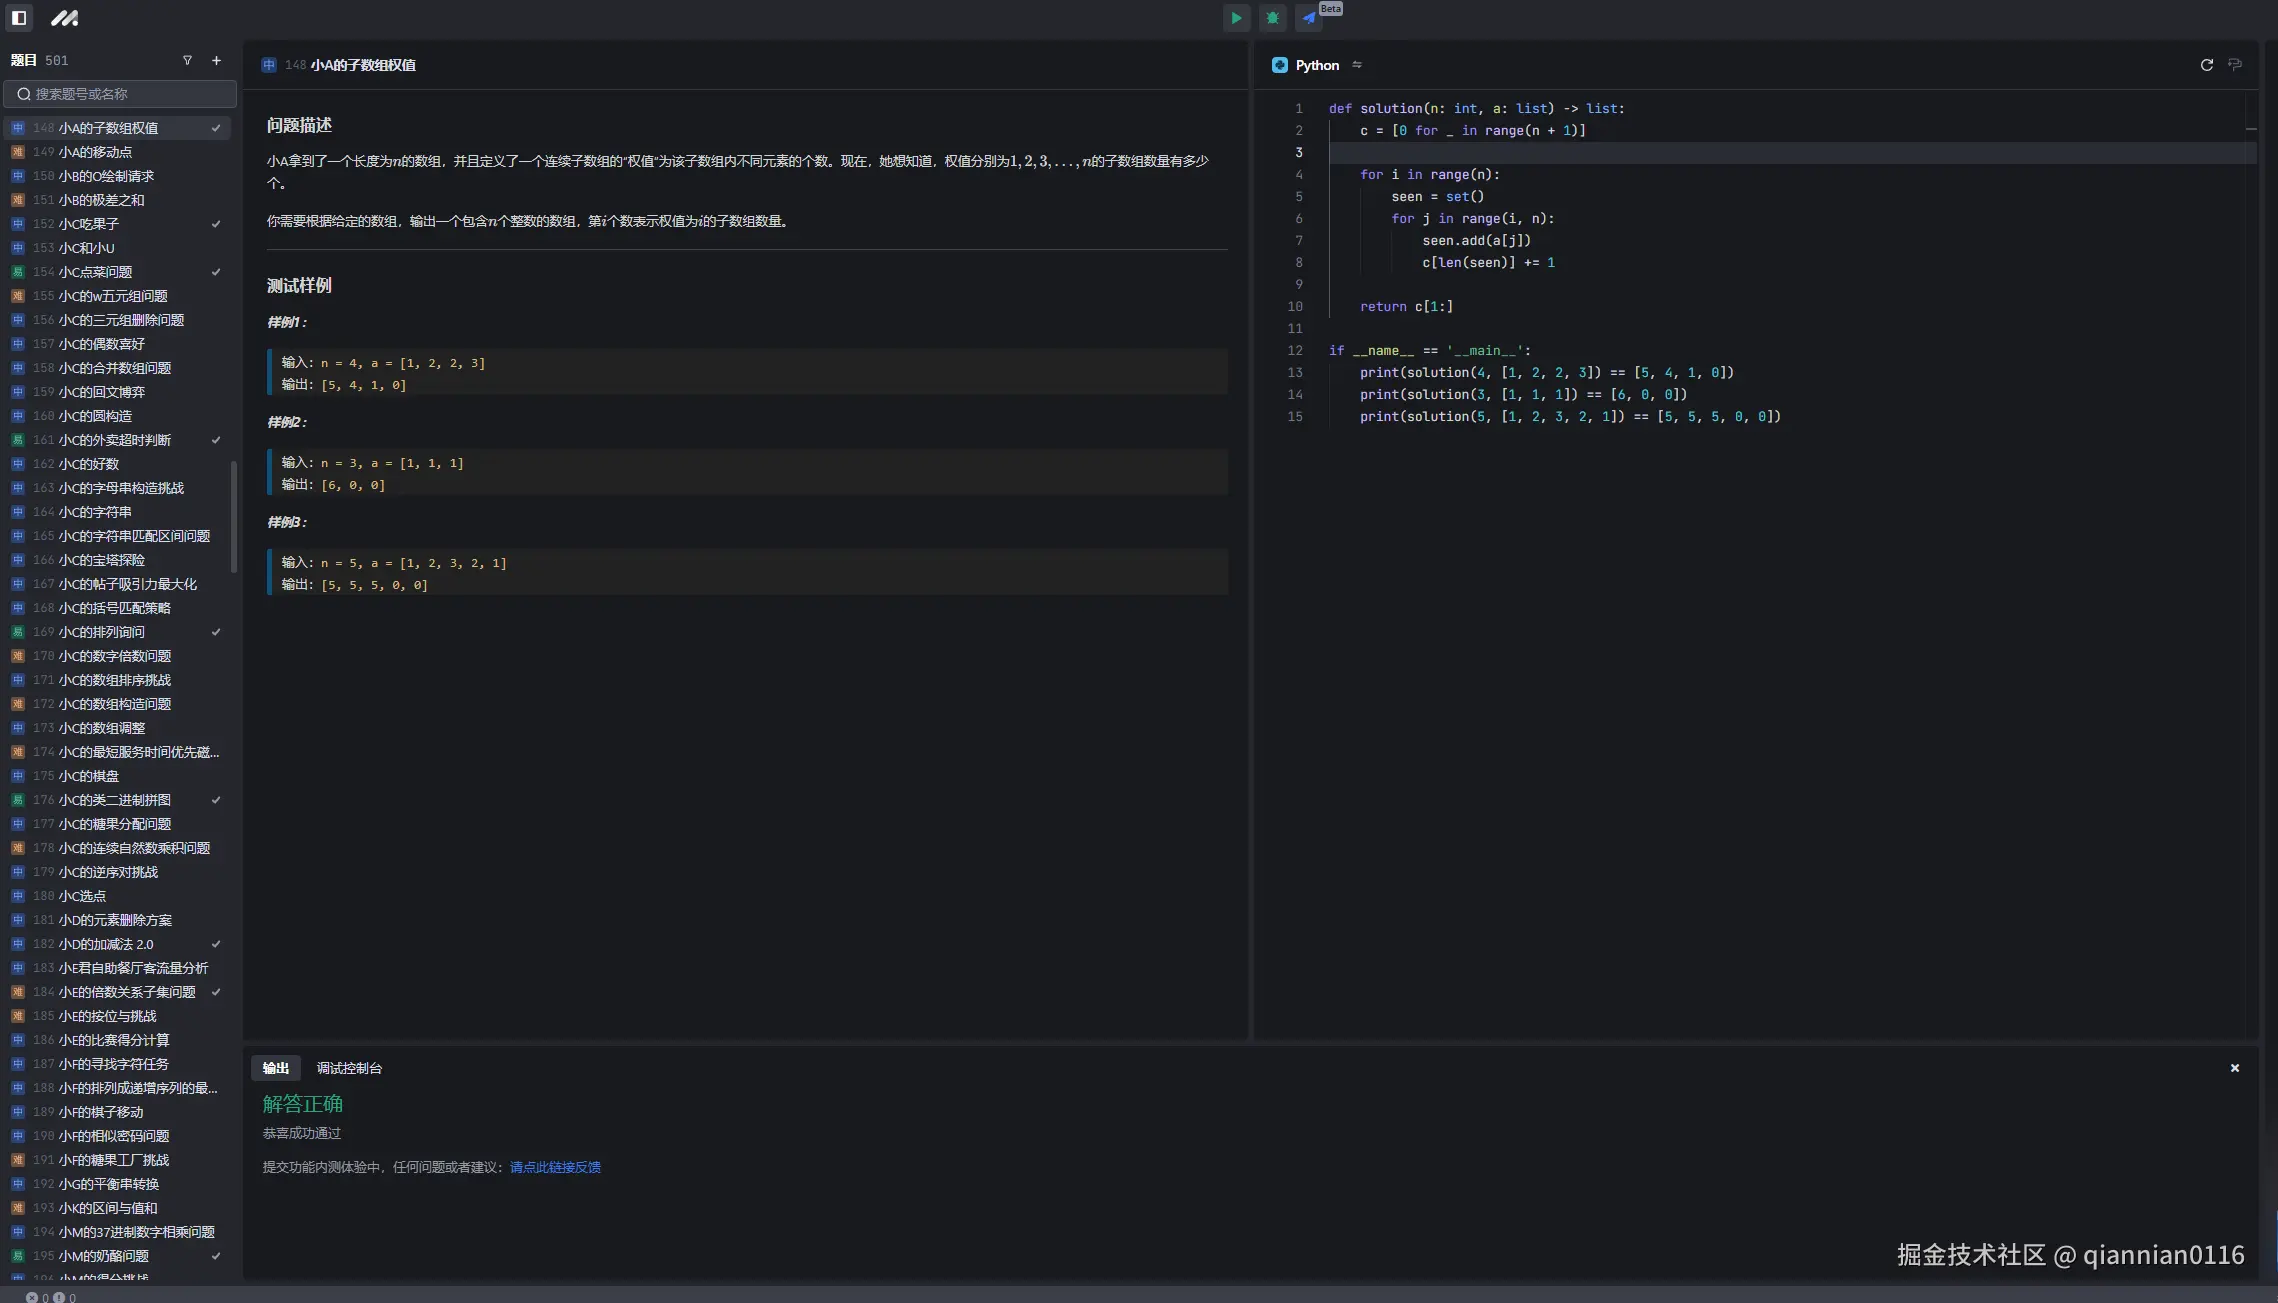This screenshot has width=2278, height=1303.
Task: Run code with green play button
Action: [1236, 18]
